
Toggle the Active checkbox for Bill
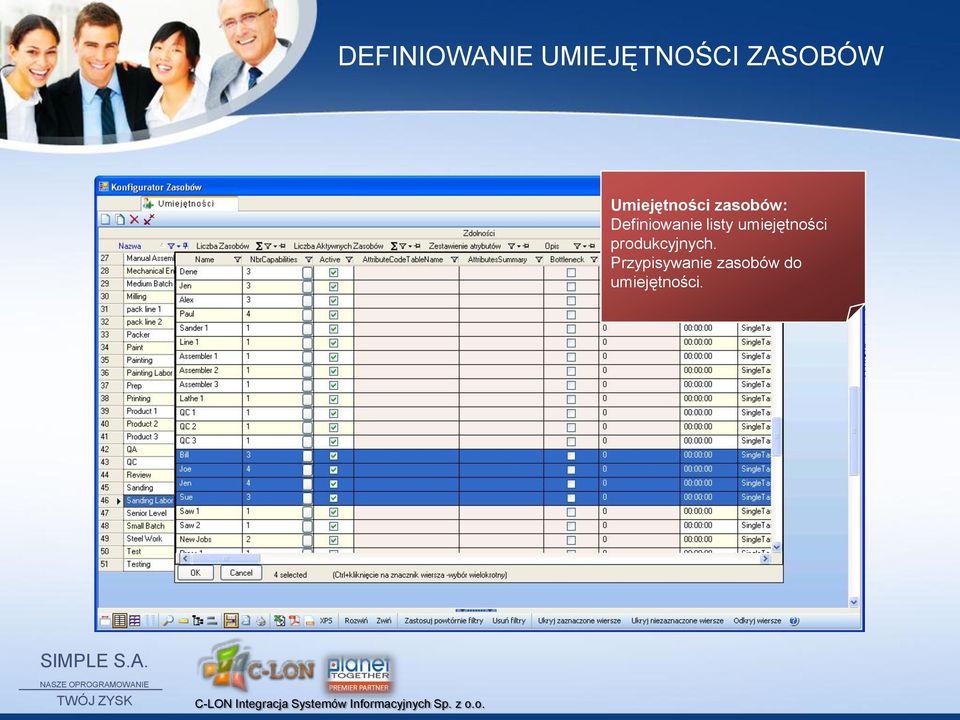coord(334,456)
